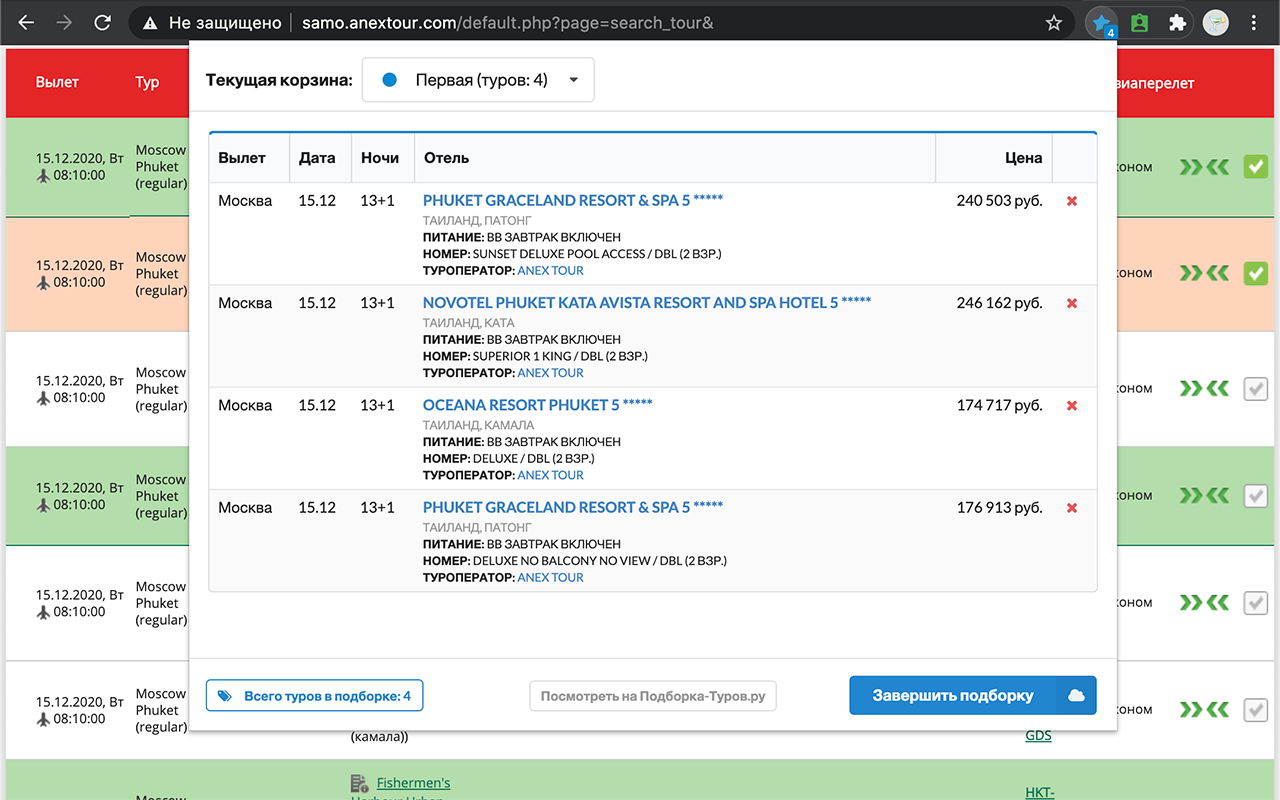The image size is (1280, 800).
Task: Click Всего туров в подборке: 4 button
Action: (x=314, y=695)
